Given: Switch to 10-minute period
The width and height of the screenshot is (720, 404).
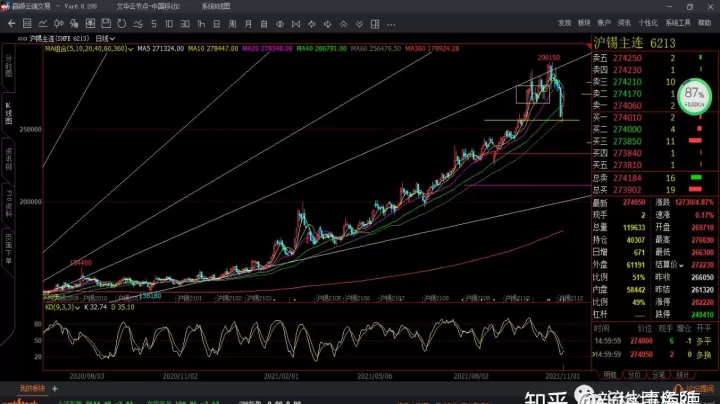Looking at the screenshot, I should click(169, 23).
